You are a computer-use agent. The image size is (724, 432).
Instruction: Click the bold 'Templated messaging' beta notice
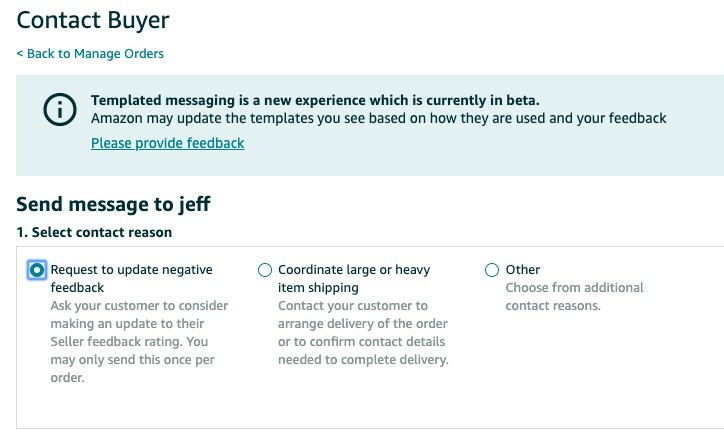click(315, 100)
